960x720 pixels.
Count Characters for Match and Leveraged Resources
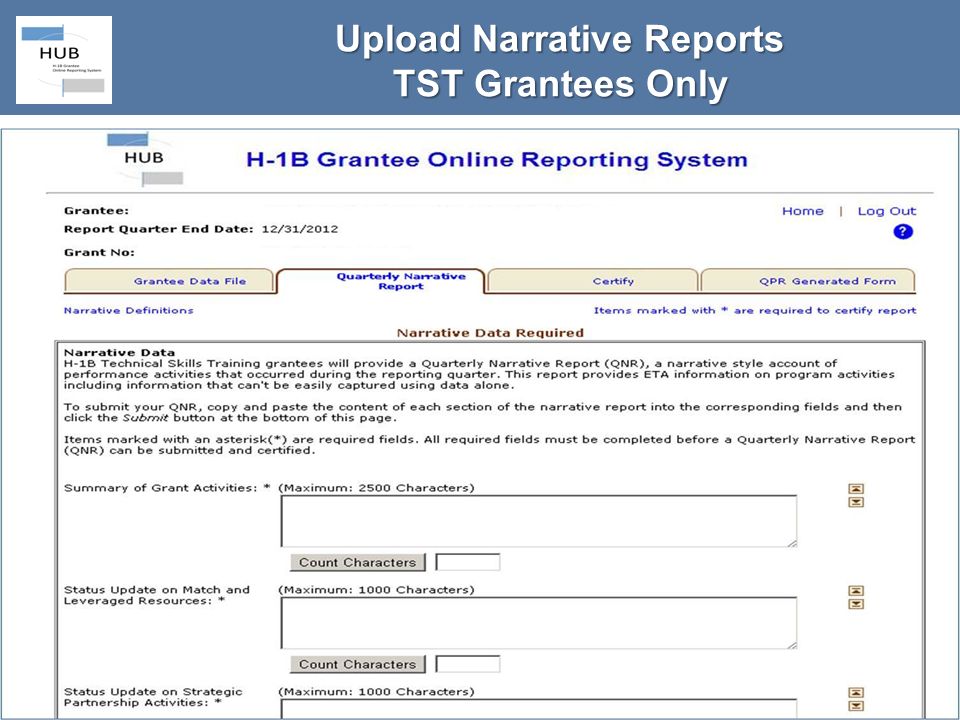coord(358,664)
